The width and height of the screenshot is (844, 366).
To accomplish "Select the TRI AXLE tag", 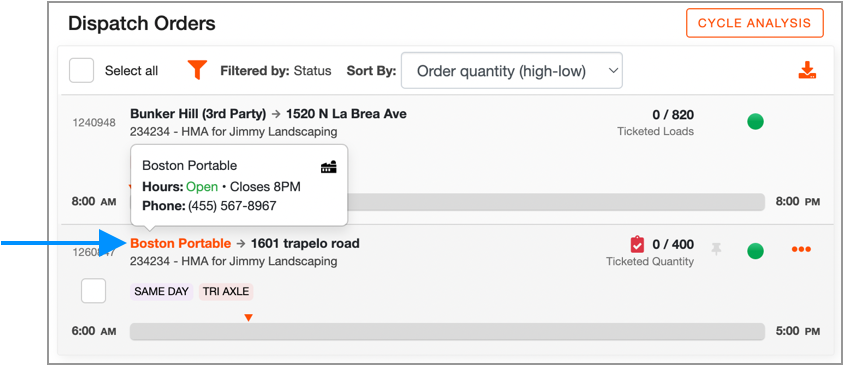I will pyautogui.click(x=226, y=292).
